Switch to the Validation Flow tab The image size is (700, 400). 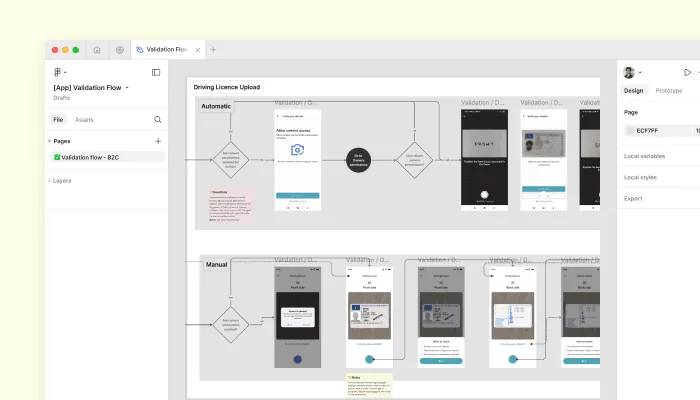pos(168,50)
